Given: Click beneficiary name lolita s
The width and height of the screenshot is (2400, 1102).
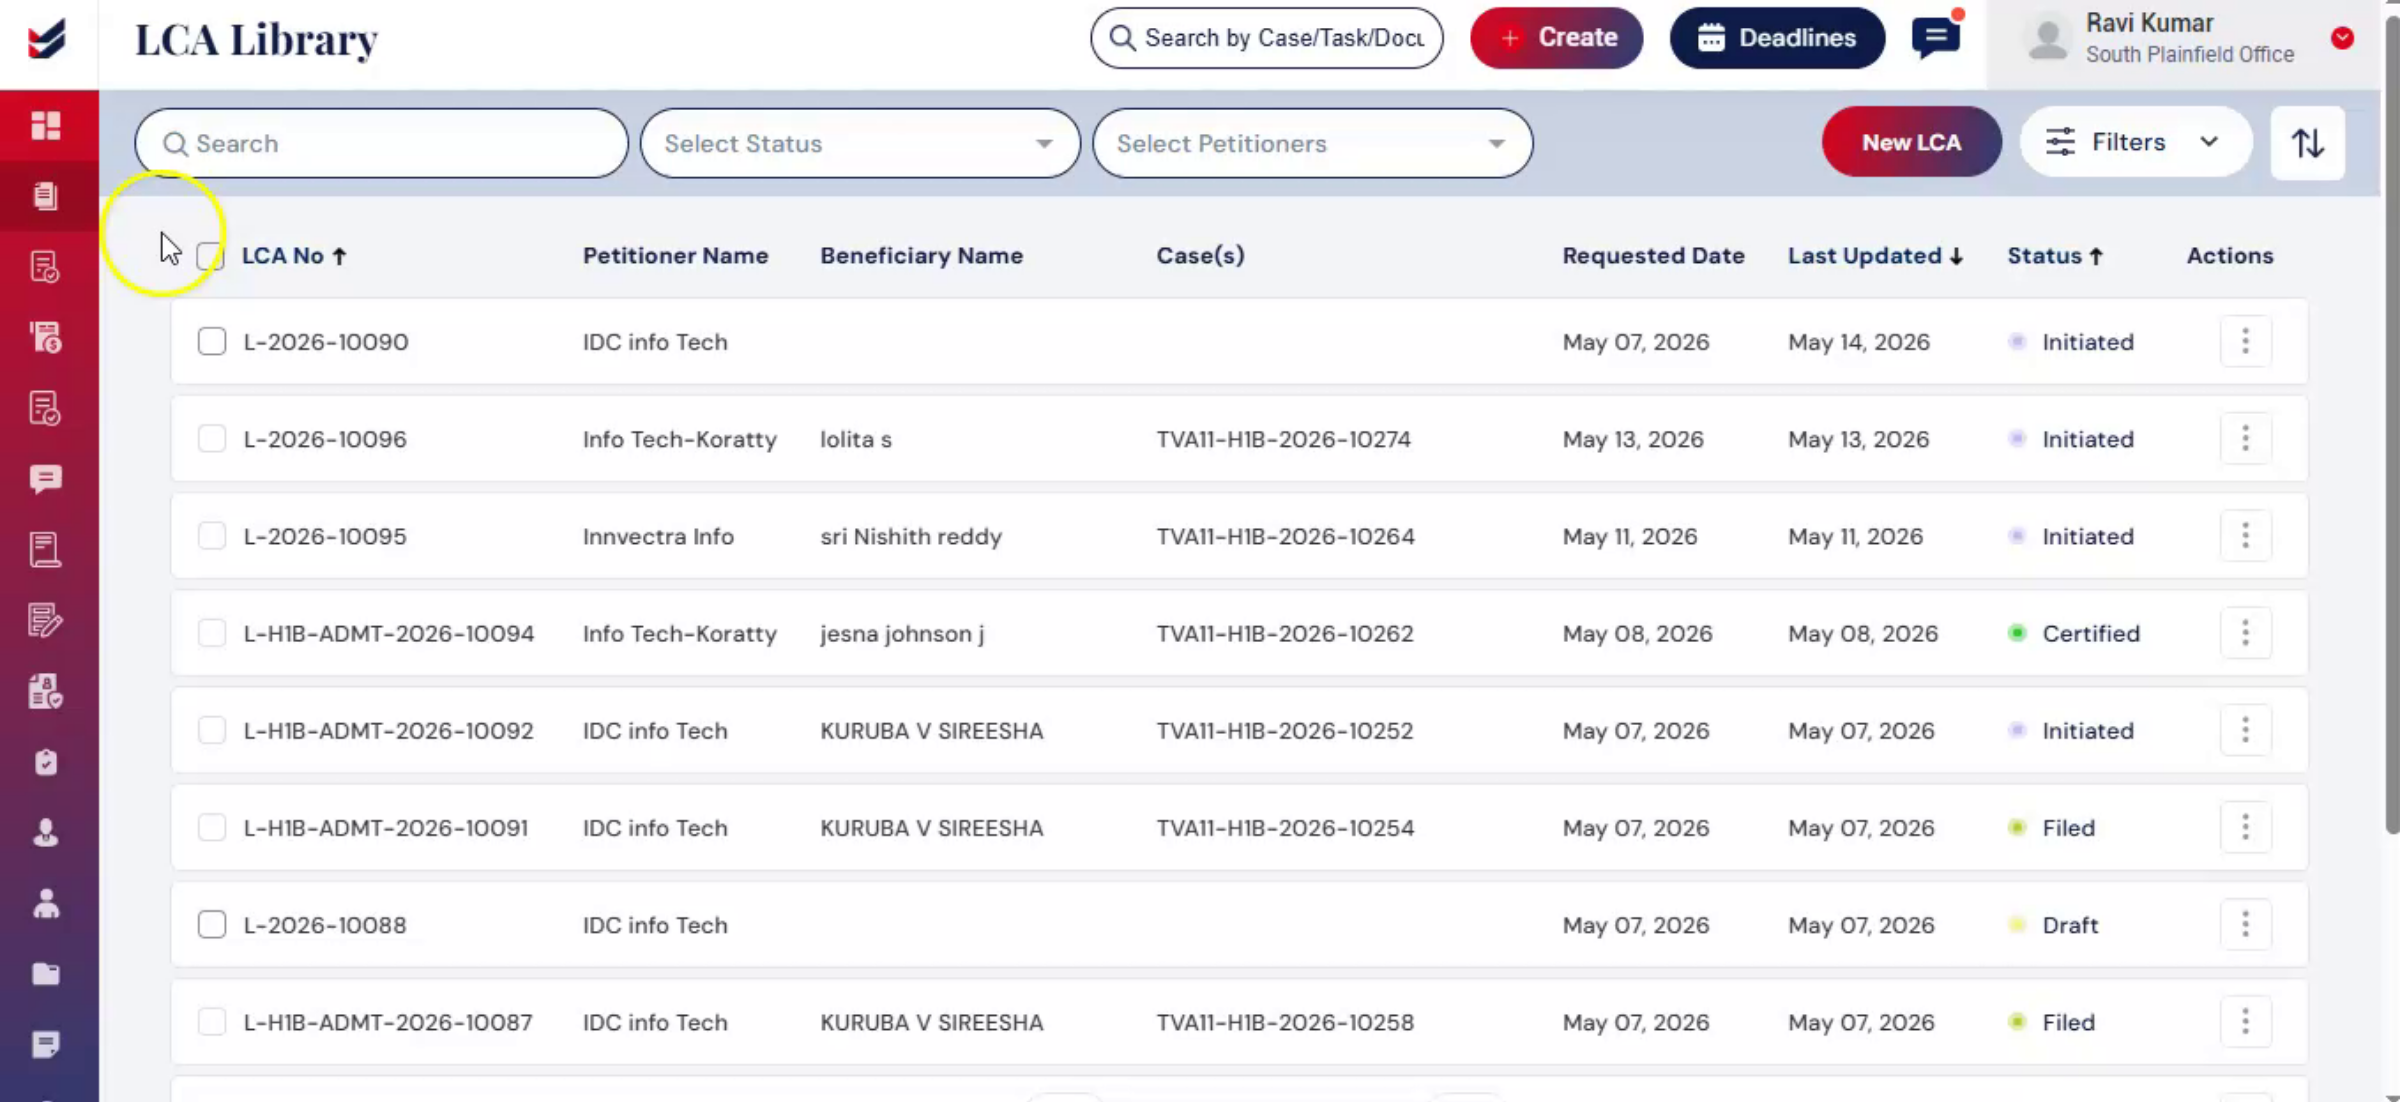Looking at the screenshot, I should point(856,439).
